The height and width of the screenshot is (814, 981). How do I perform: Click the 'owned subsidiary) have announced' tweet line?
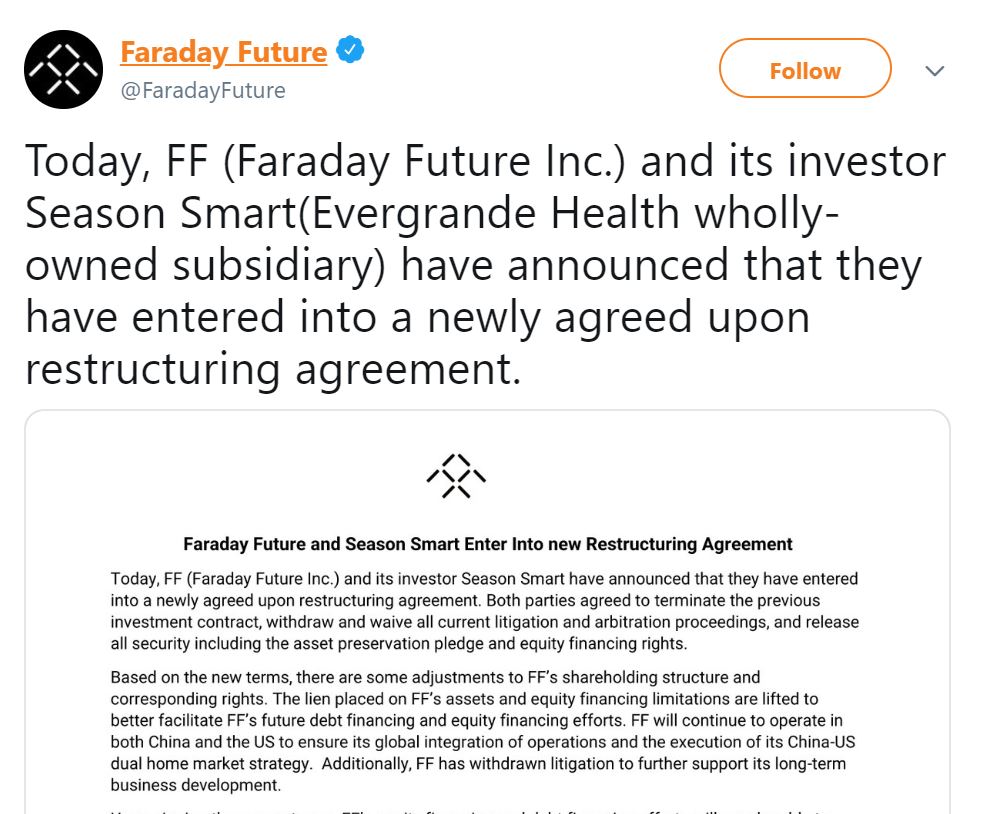(473, 266)
